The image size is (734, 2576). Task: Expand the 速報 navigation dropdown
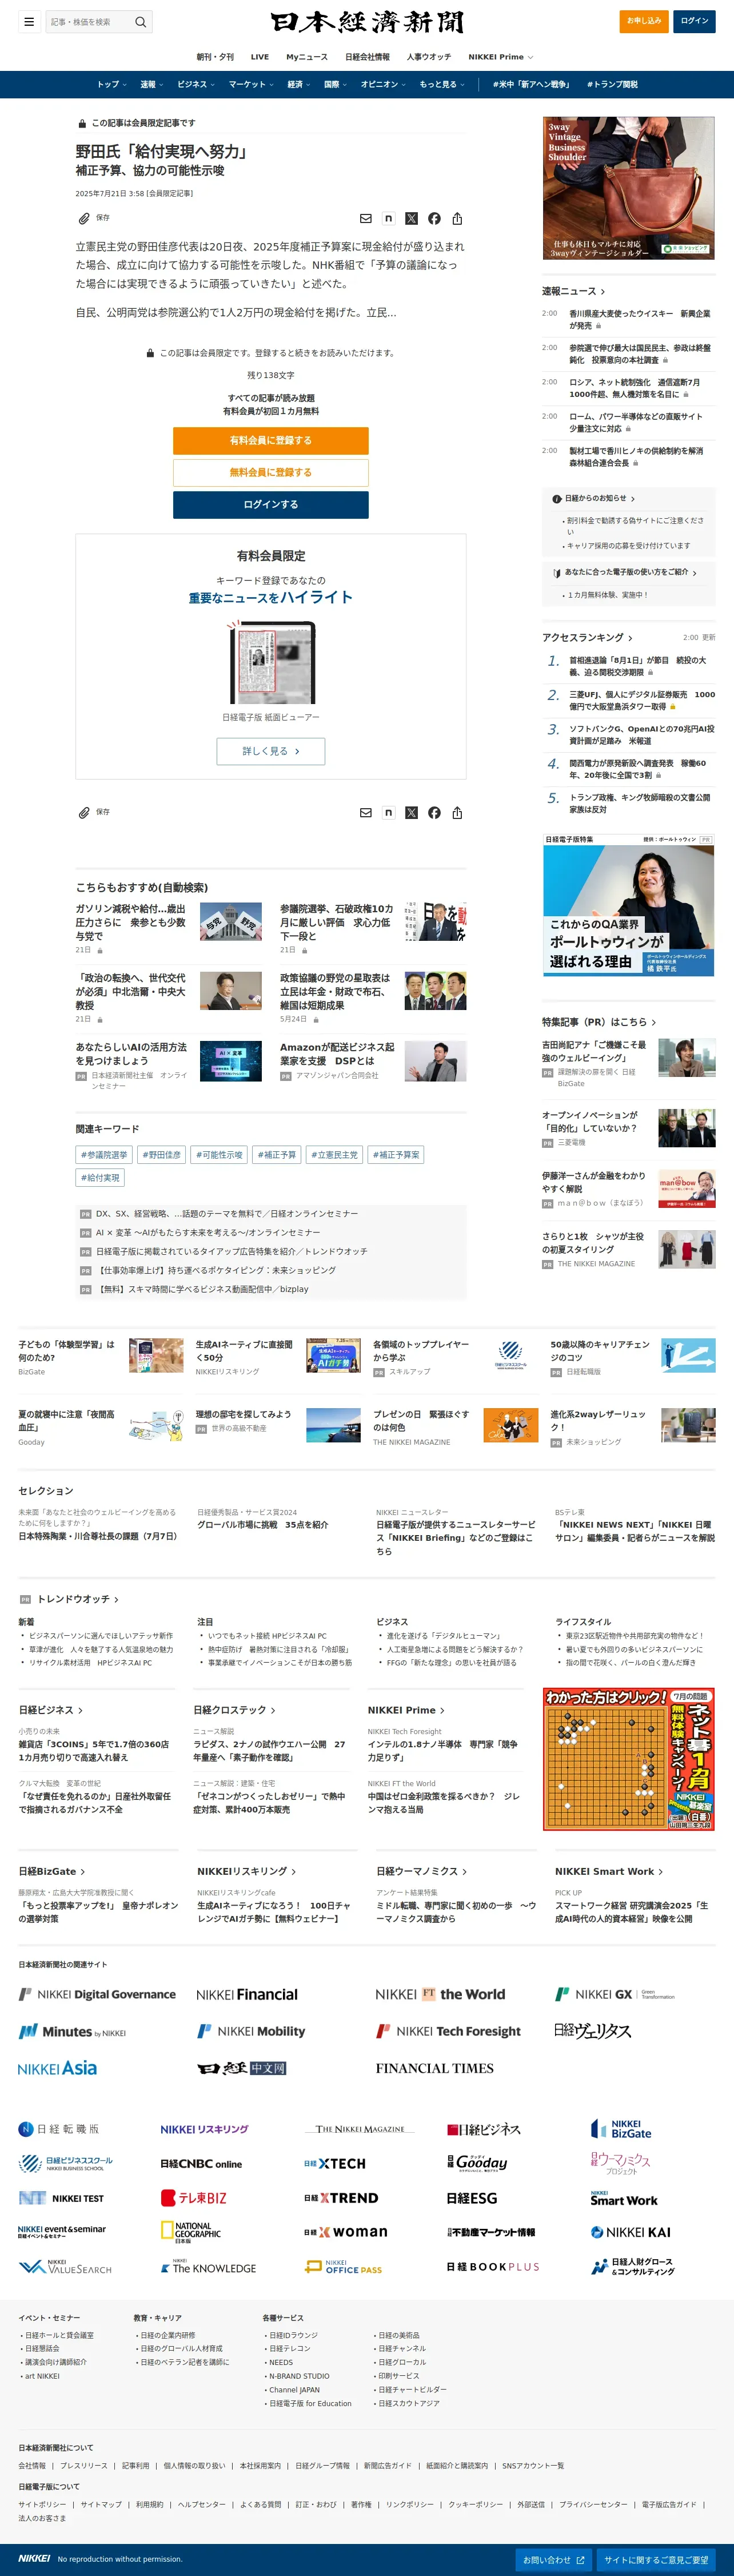pos(151,84)
